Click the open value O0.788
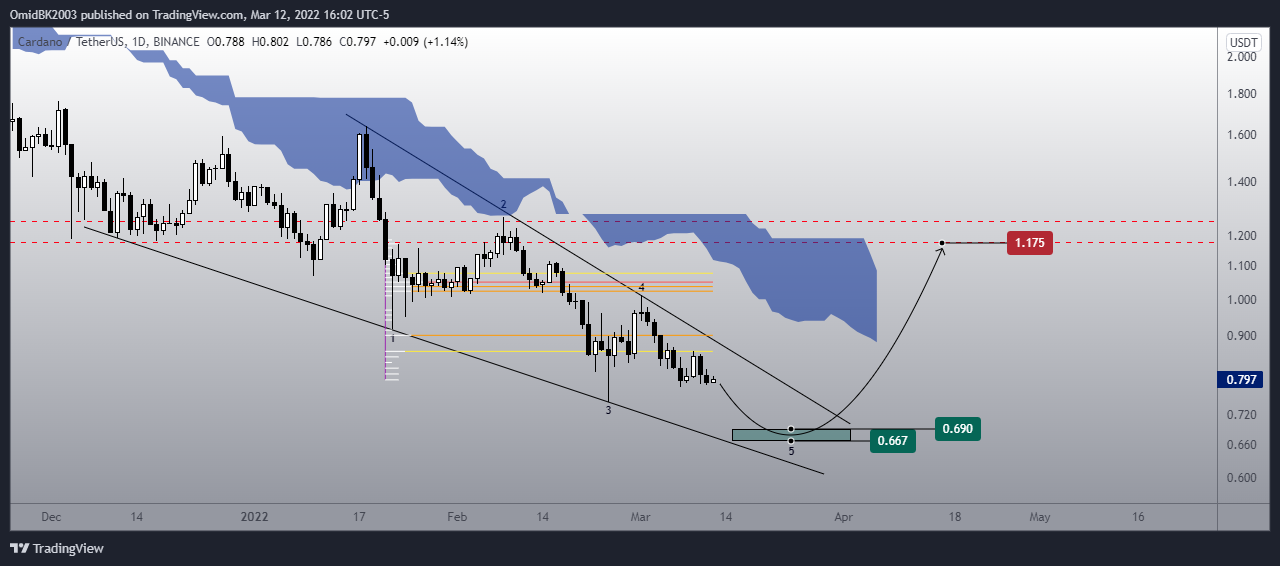Image resolution: width=1280 pixels, height=566 pixels. (228, 42)
